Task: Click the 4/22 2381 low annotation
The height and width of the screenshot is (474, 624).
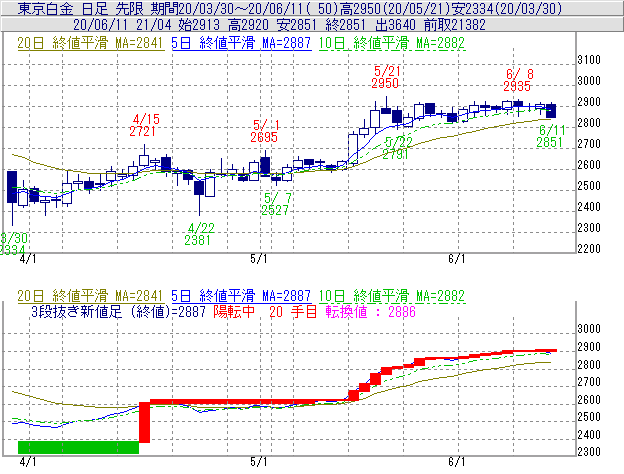Action: [x=199, y=234]
